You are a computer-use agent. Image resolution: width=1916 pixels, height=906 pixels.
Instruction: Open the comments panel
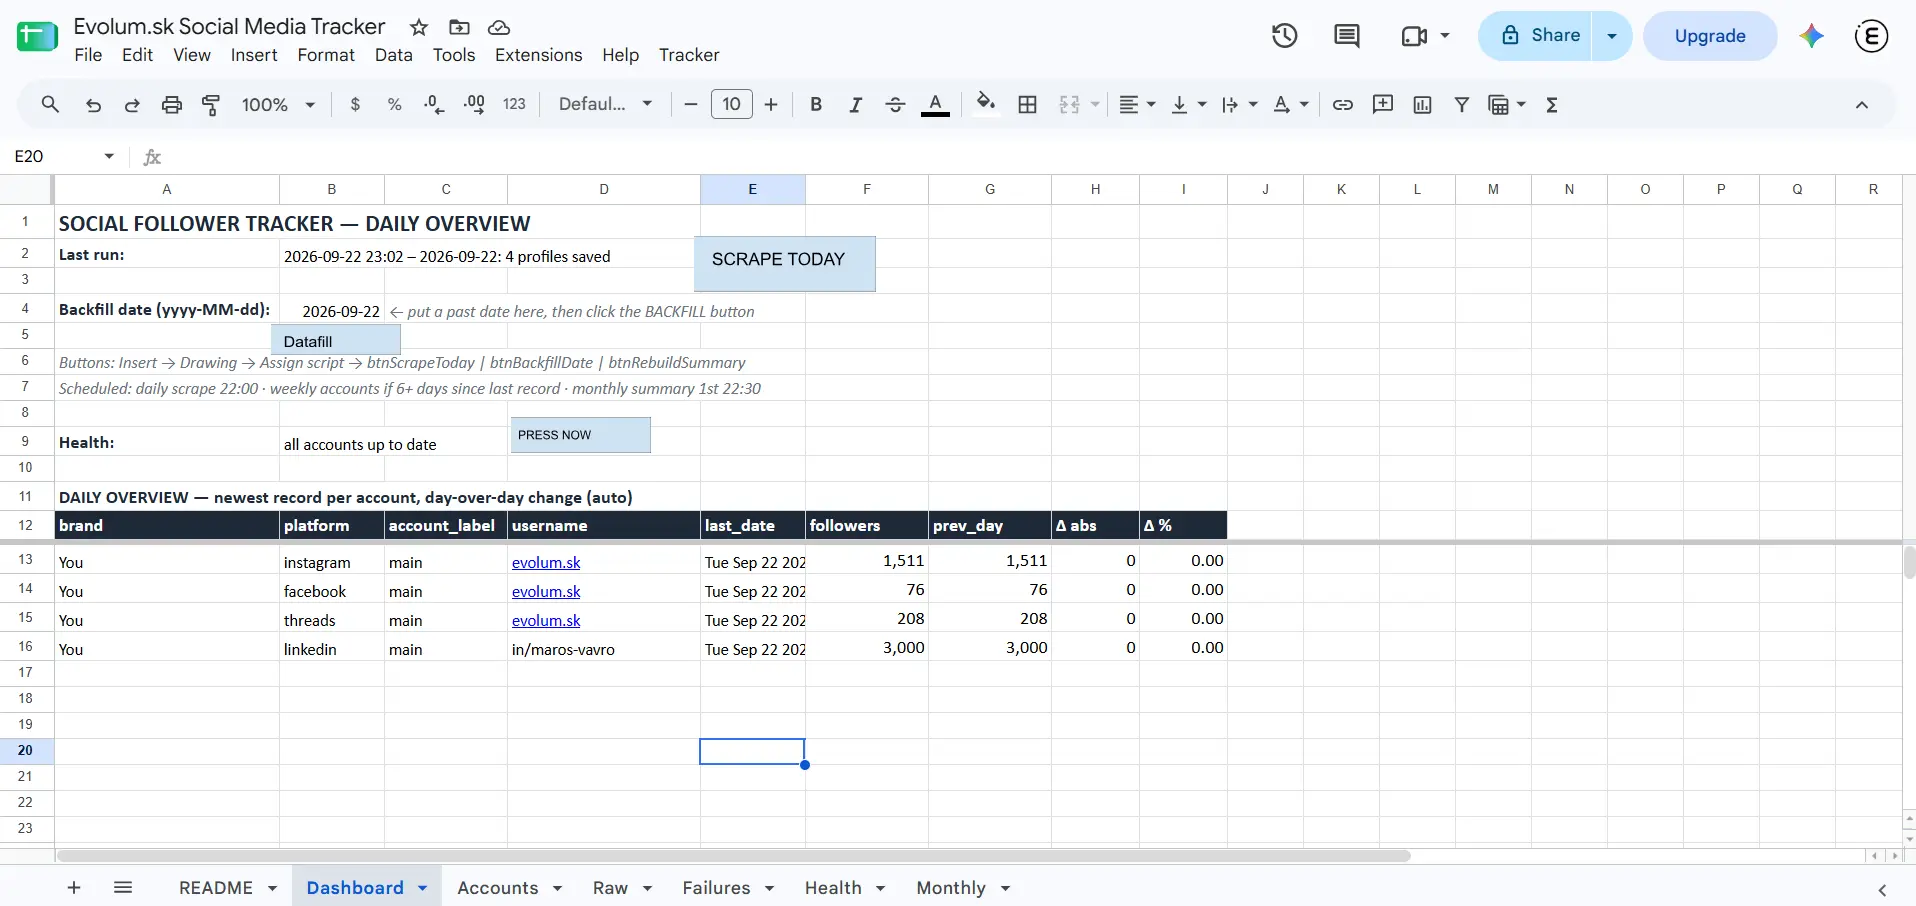[x=1347, y=36]
